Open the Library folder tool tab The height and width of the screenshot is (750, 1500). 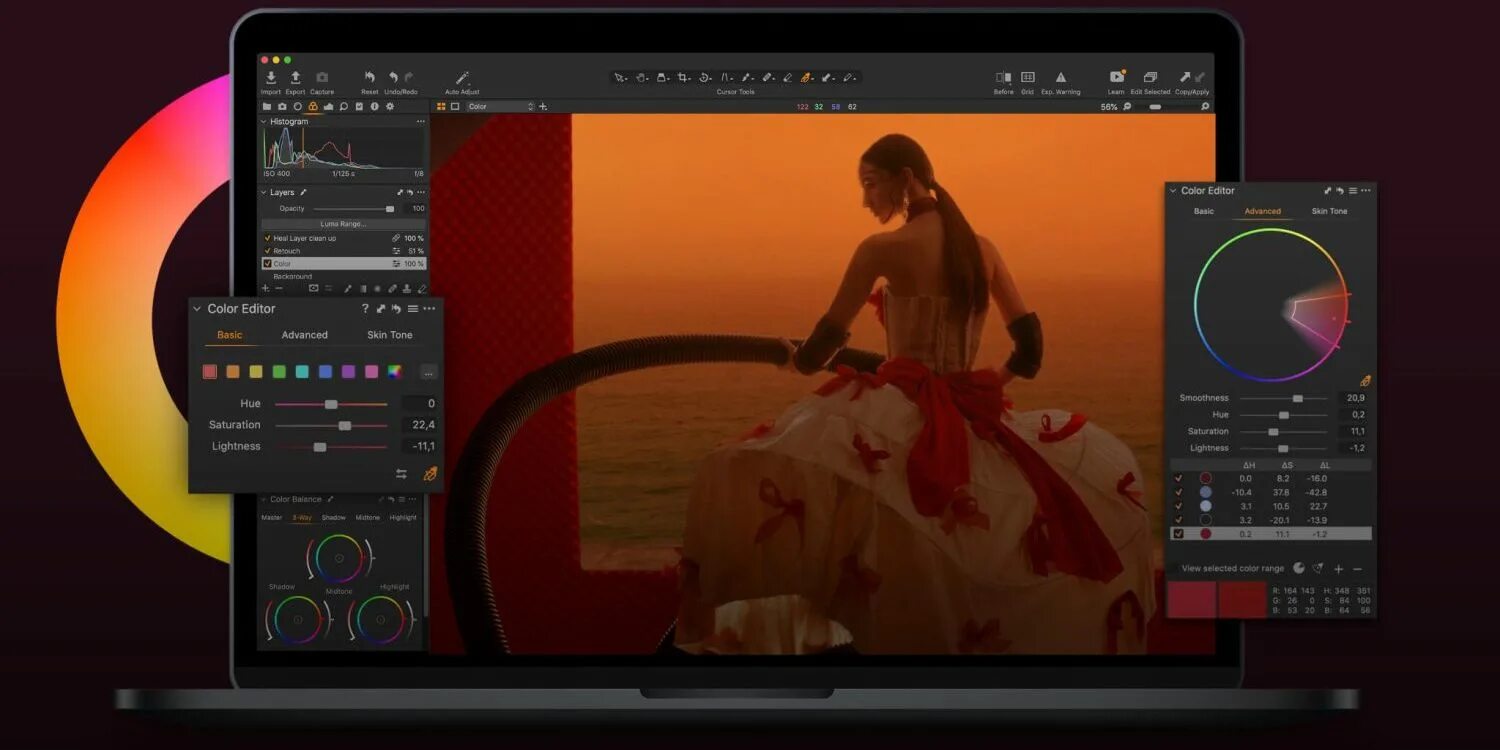(x=267, y=106)
